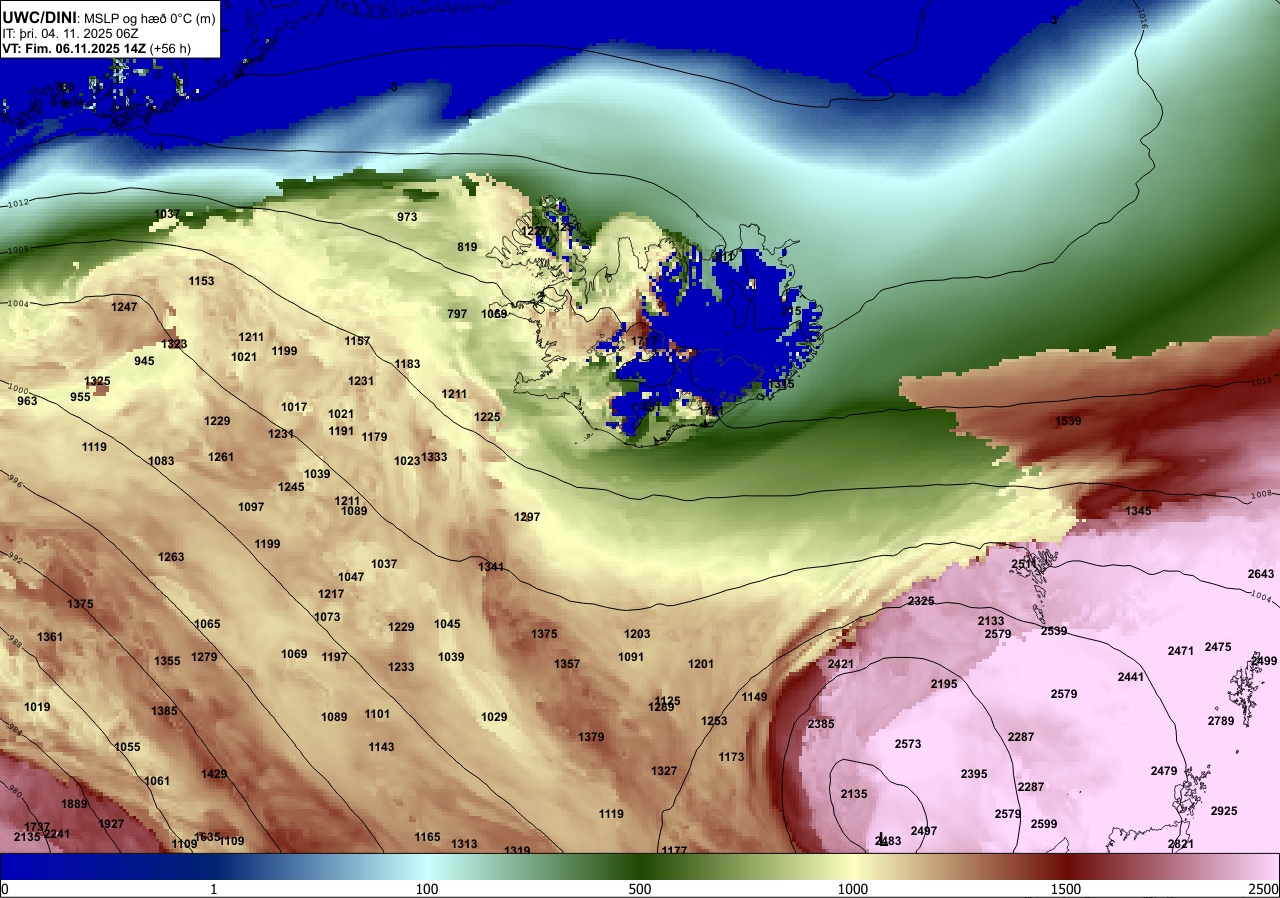This screenshot has height=898, width=1280.
Task: Pick the map value 2599
Action: point(1044,824)
